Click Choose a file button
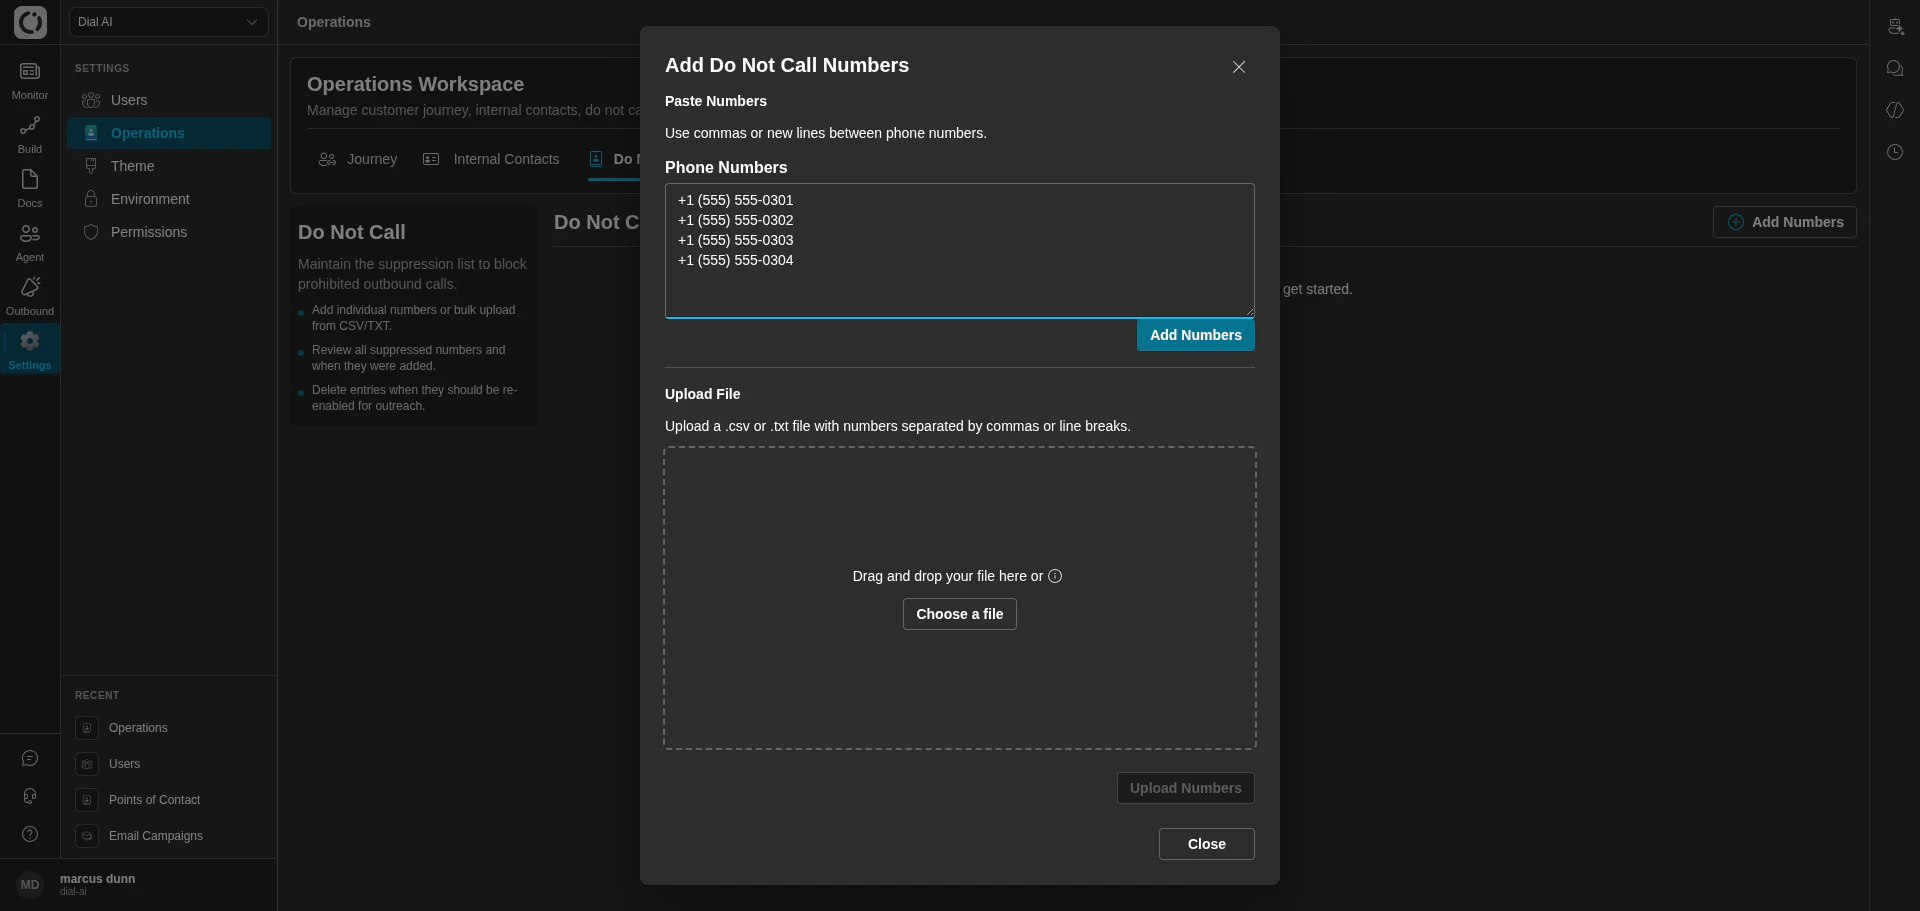Screen dimensions: 1920x911 (960, 614)
